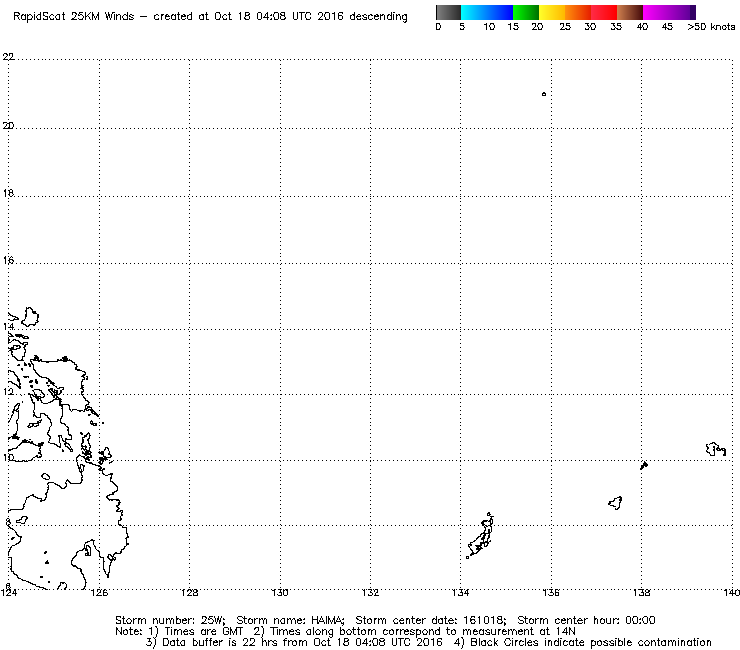740x650 pixels.
Task: Click the latitude '14' axis label
Action: (8, 326)
